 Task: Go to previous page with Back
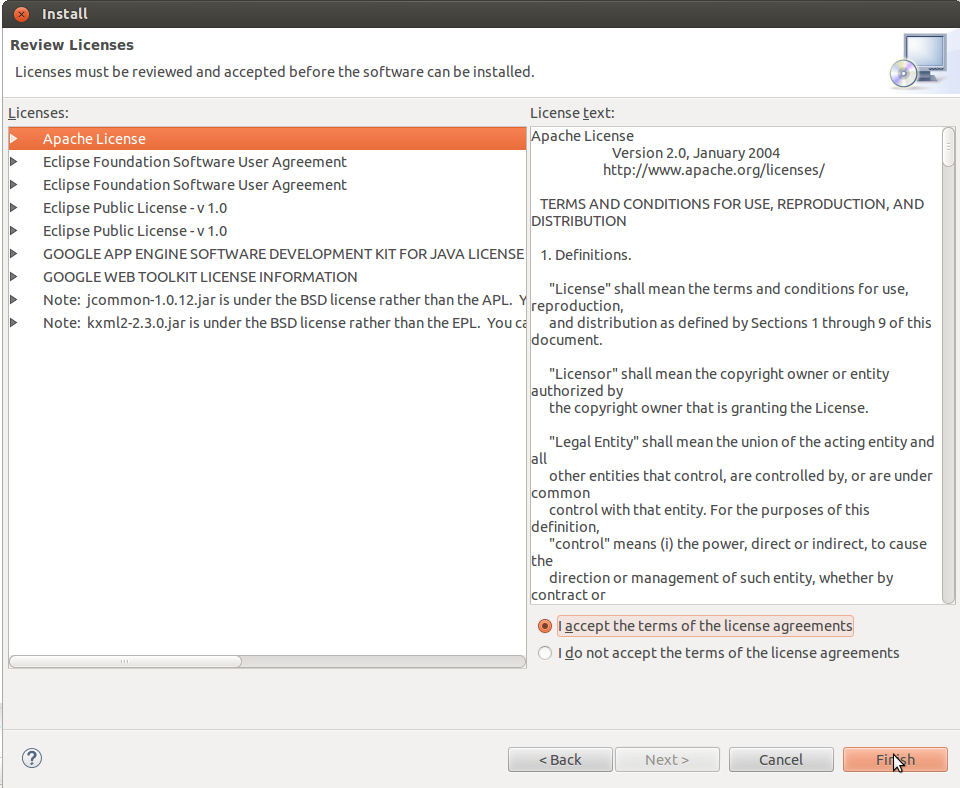coord(560,760)
